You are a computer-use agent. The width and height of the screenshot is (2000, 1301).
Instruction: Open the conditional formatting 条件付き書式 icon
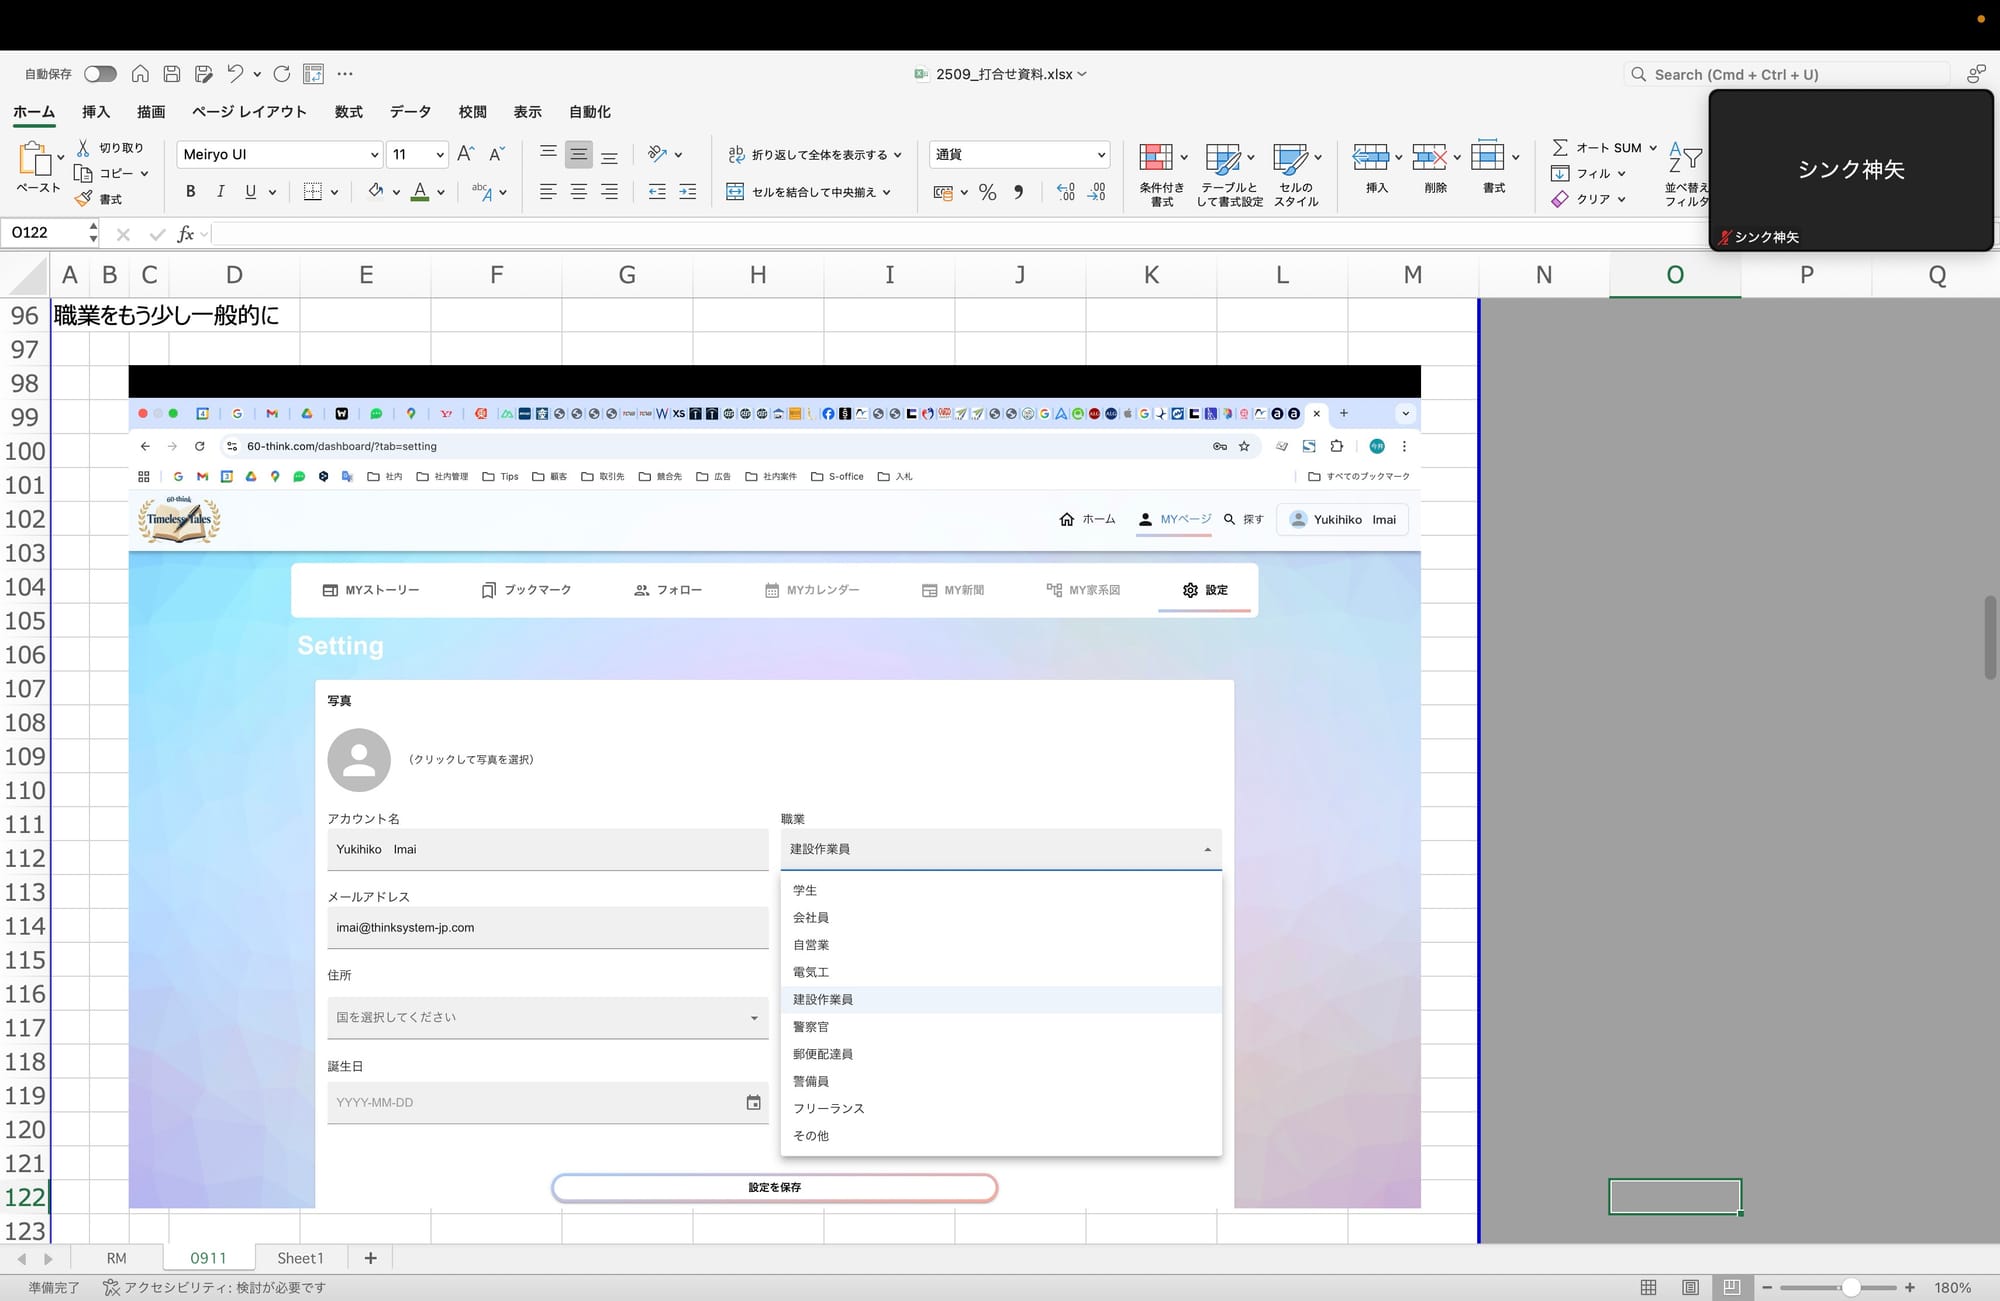[1156, 158]
